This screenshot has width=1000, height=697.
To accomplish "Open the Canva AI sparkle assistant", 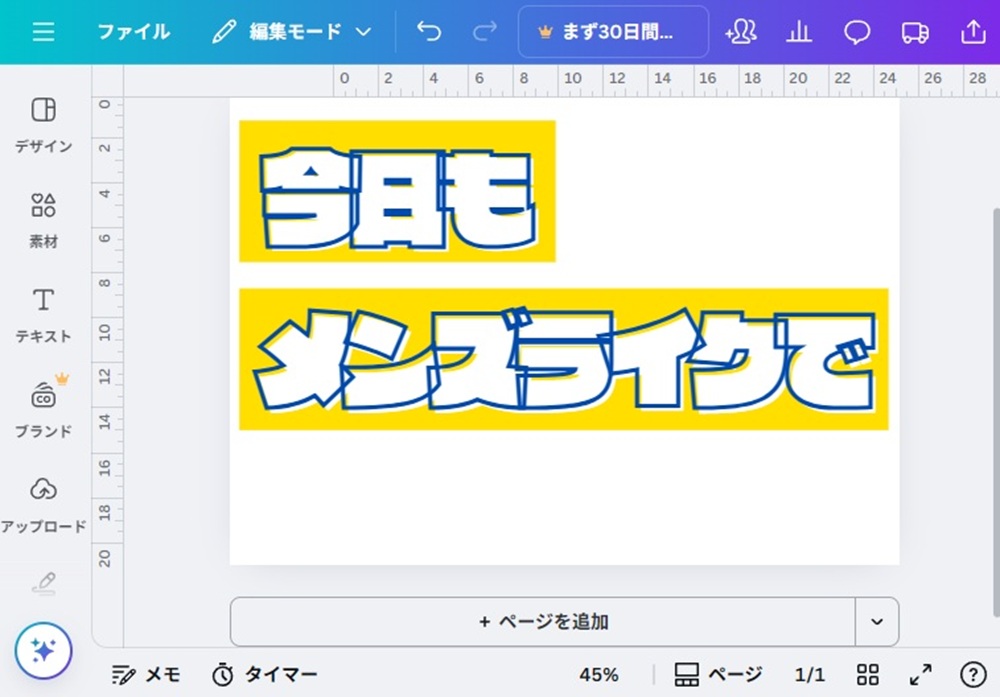I will [43, 650].
